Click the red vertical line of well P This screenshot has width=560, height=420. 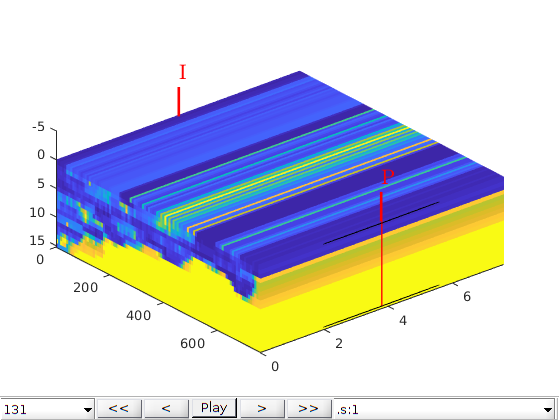pyautogui.click(x=381, y=249)
